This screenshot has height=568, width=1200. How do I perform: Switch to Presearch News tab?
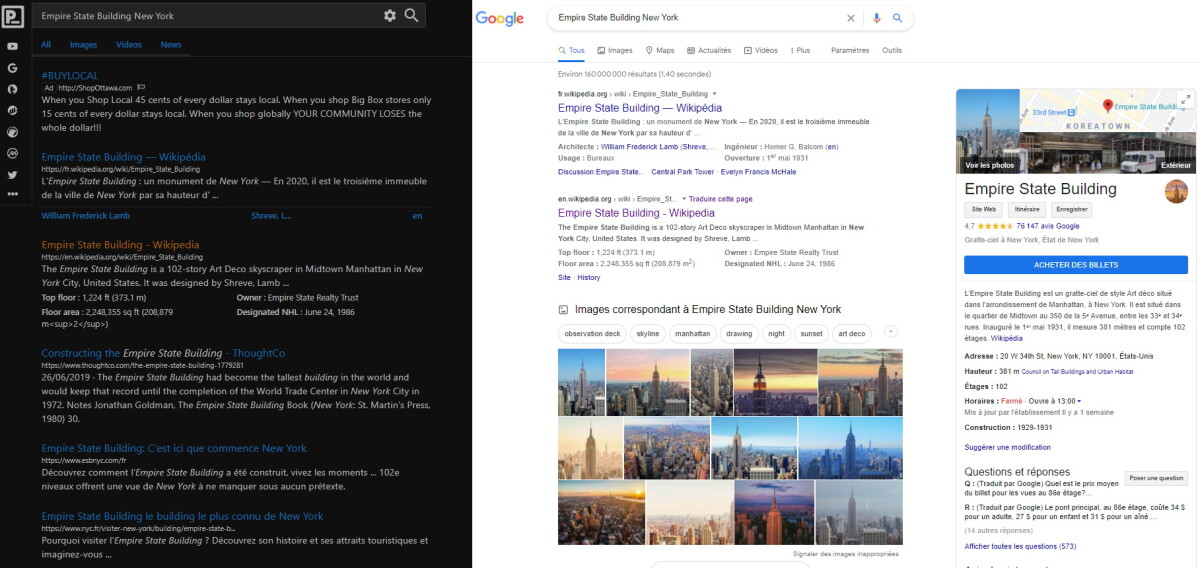171,45
